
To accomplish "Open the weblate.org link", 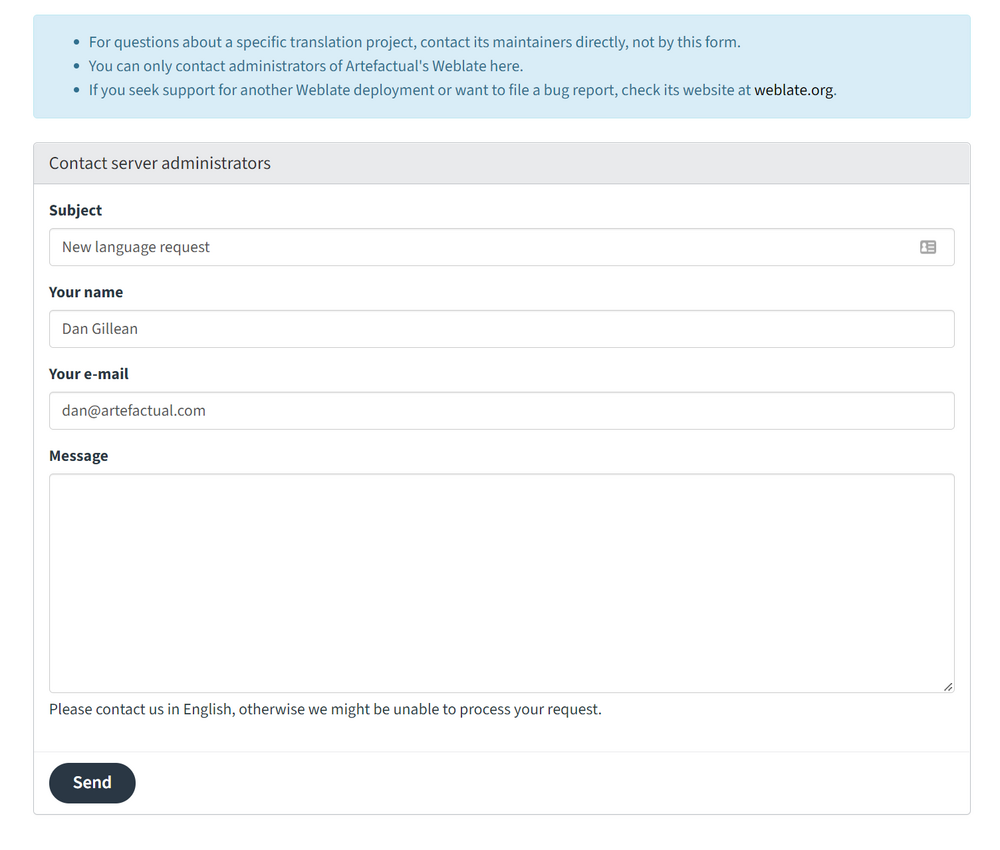I will pos(793,89).
